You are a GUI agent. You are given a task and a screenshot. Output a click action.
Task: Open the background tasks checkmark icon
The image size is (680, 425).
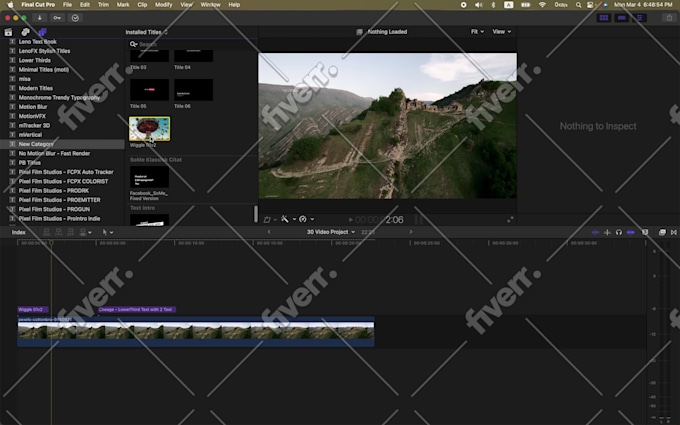(x=75, y=18)
